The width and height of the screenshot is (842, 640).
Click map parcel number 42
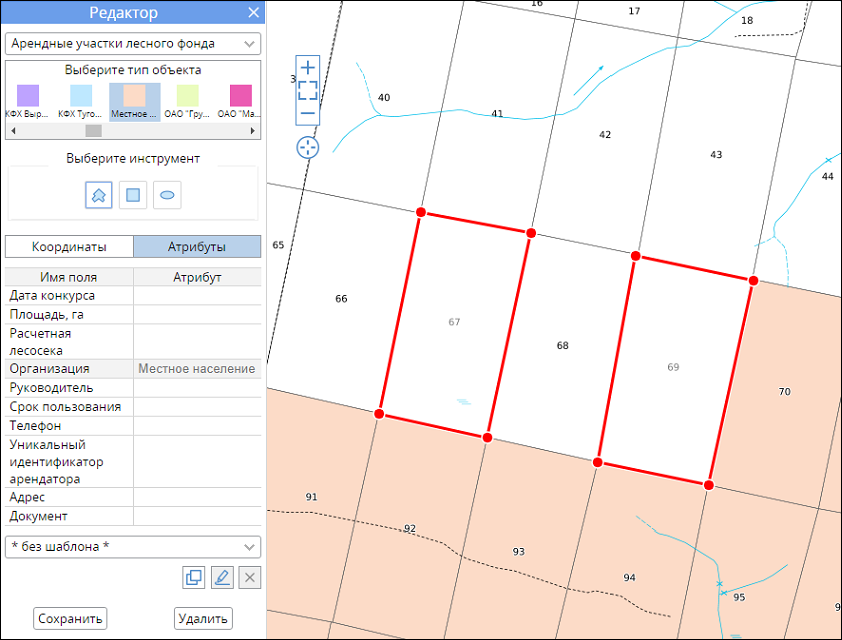click(605, 134)
